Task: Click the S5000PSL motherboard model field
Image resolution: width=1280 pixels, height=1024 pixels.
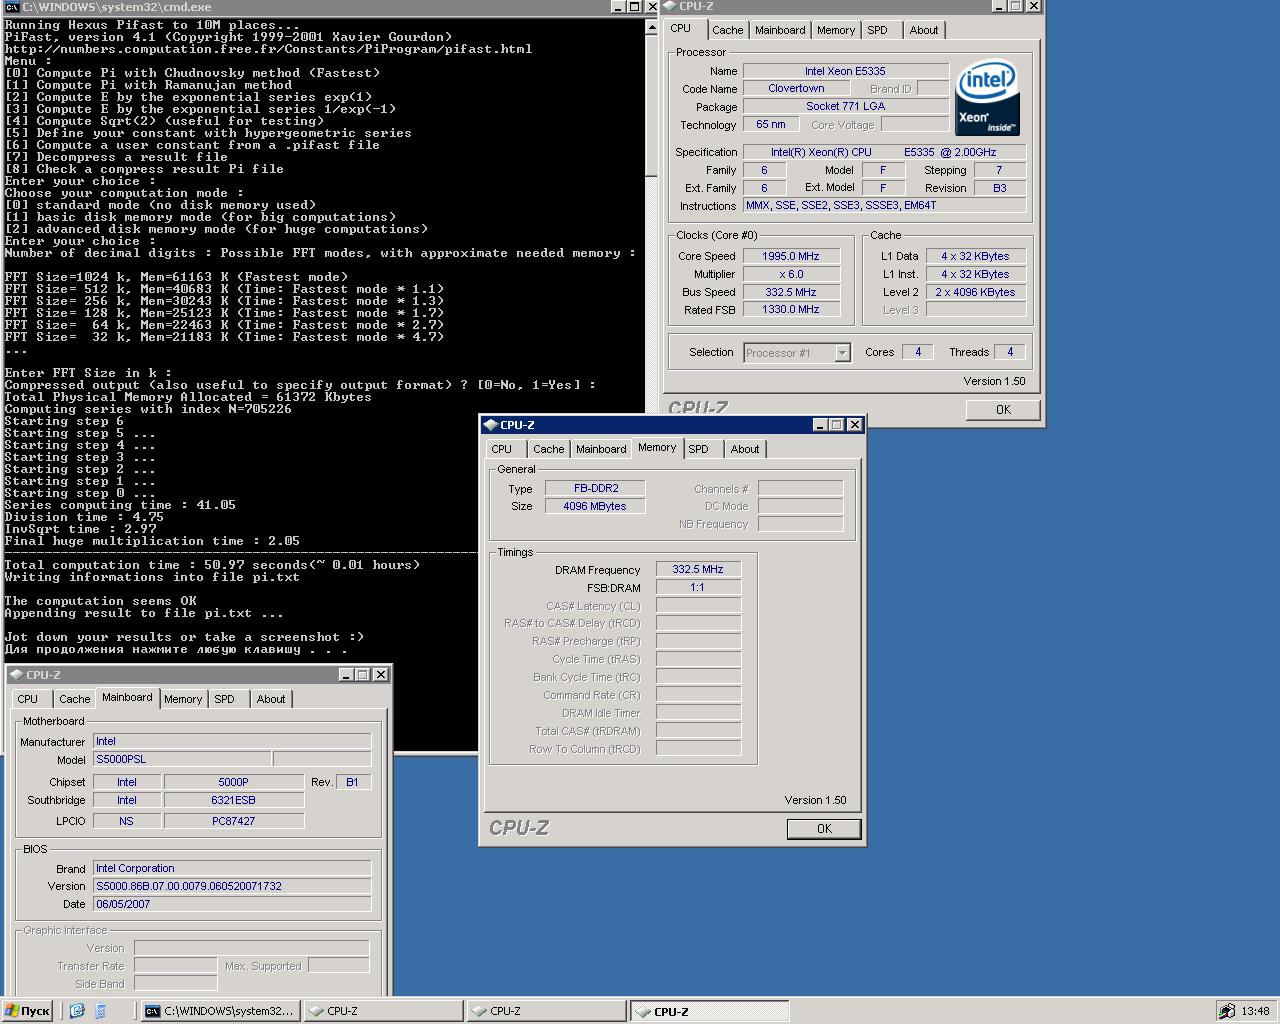Action: point(182,759)
